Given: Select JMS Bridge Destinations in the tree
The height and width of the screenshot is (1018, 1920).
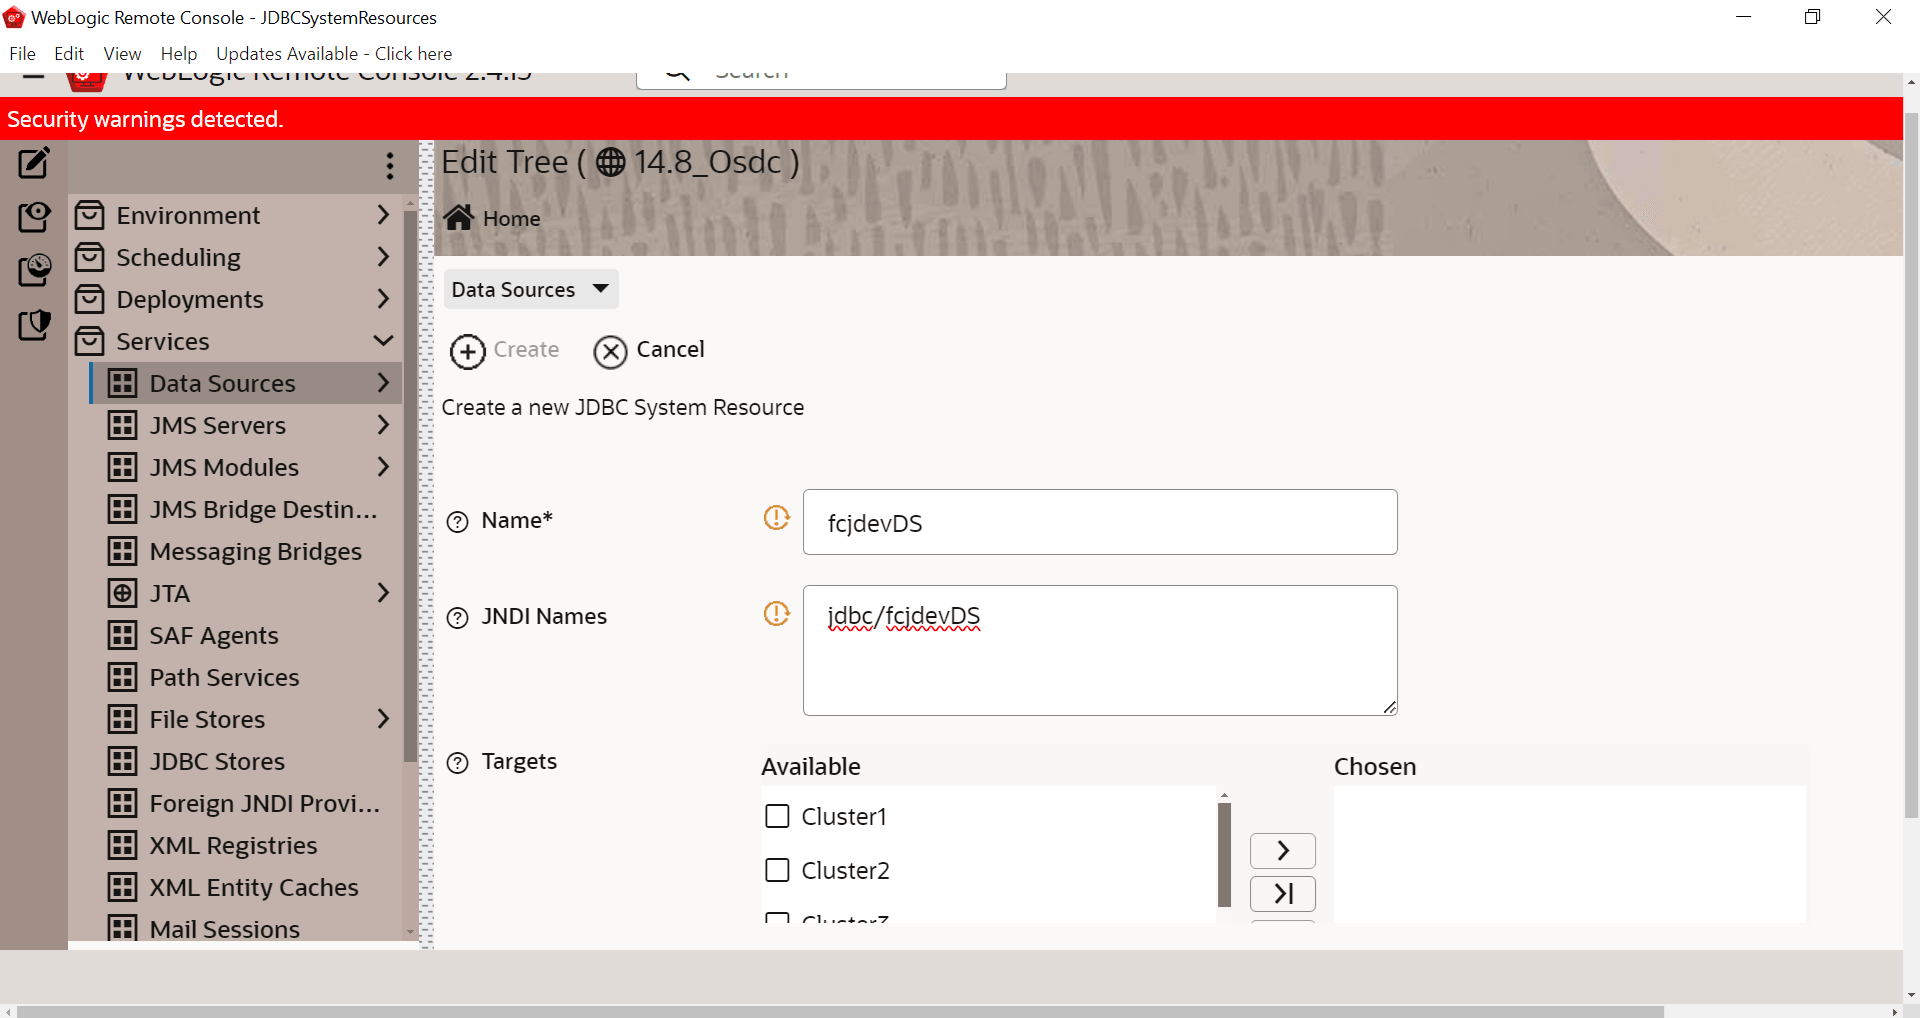Looking at the screenshot, I should click(x=263, y=509).
